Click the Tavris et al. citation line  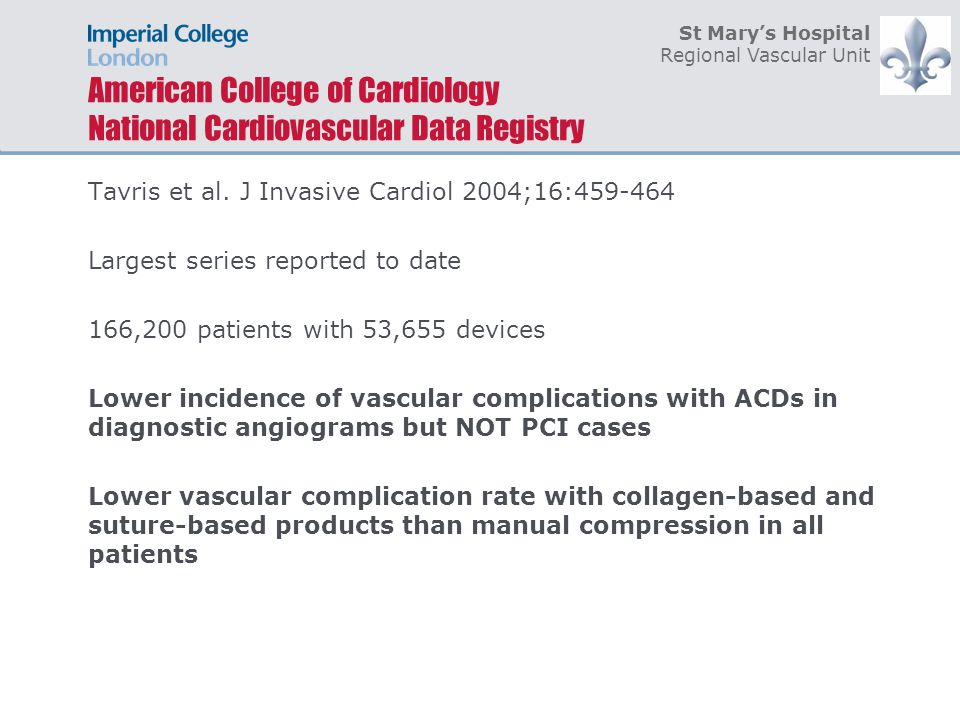pos(381,192)
